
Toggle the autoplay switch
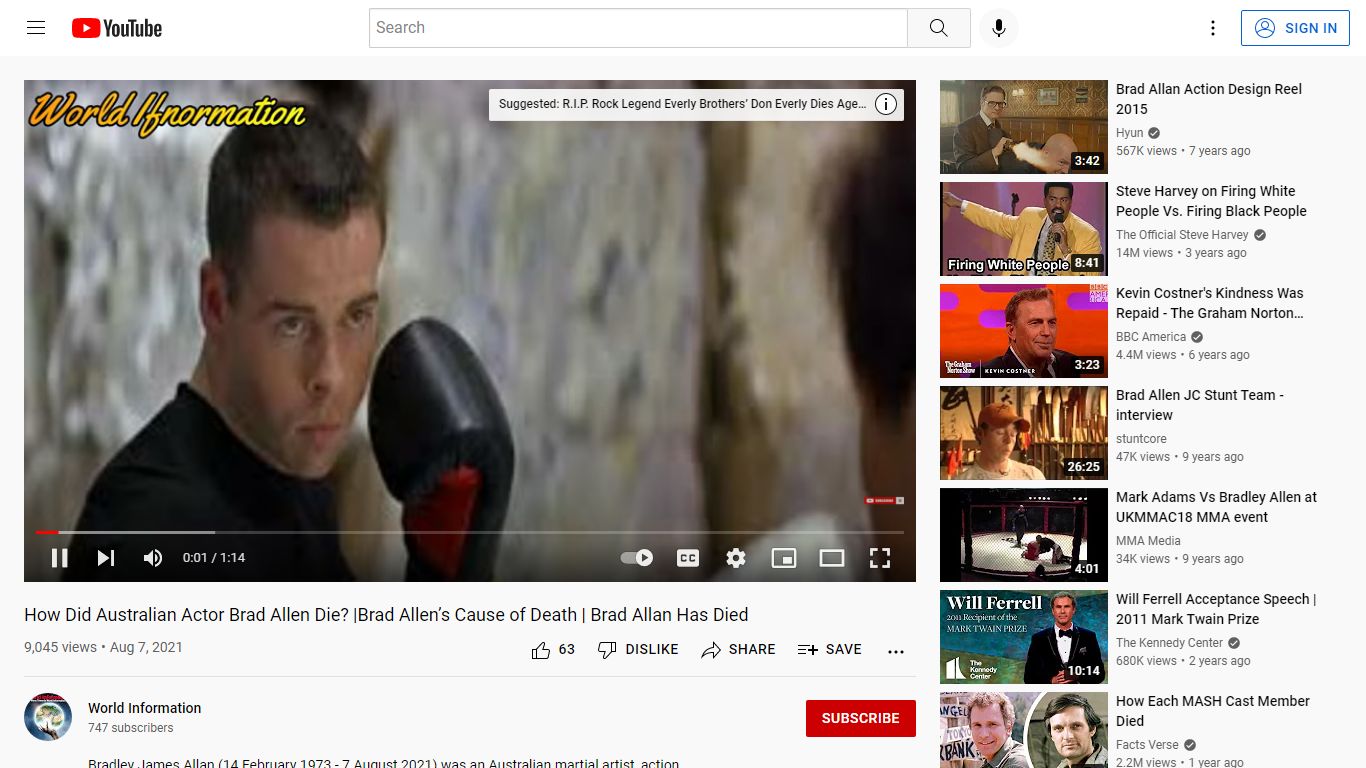tap(637, 558)
